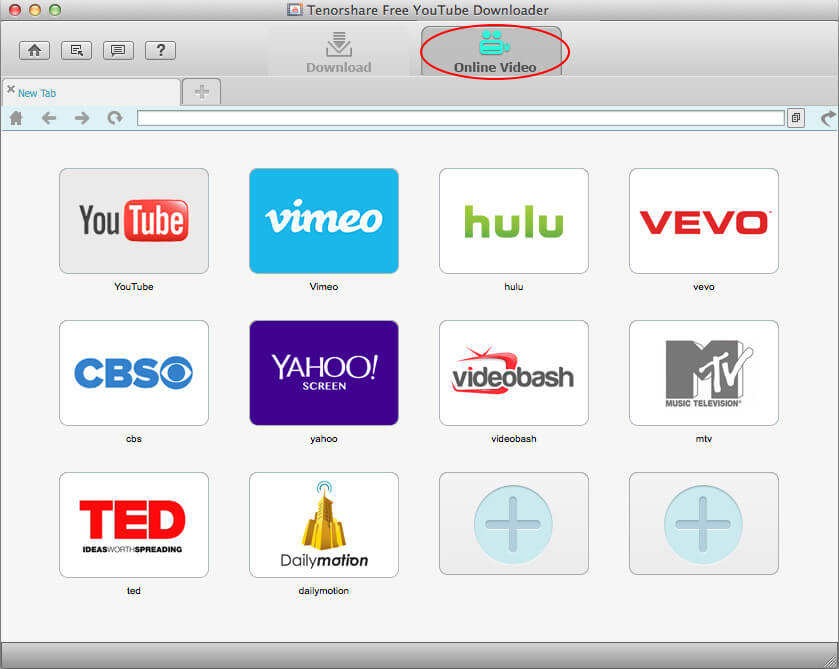Click the 'yahoo' caption text
Screen dimensions: 839x669
click(x=324, y=439)
